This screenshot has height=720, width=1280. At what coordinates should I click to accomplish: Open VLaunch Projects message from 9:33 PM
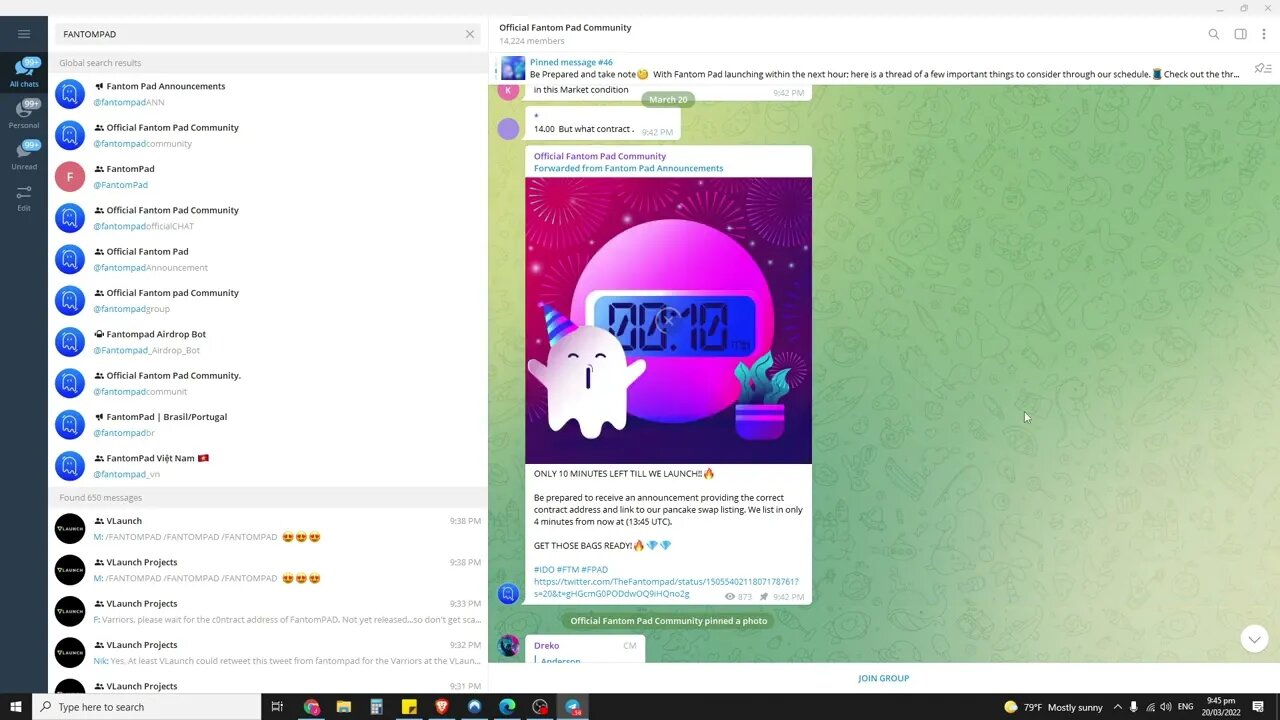coord(268,611)
